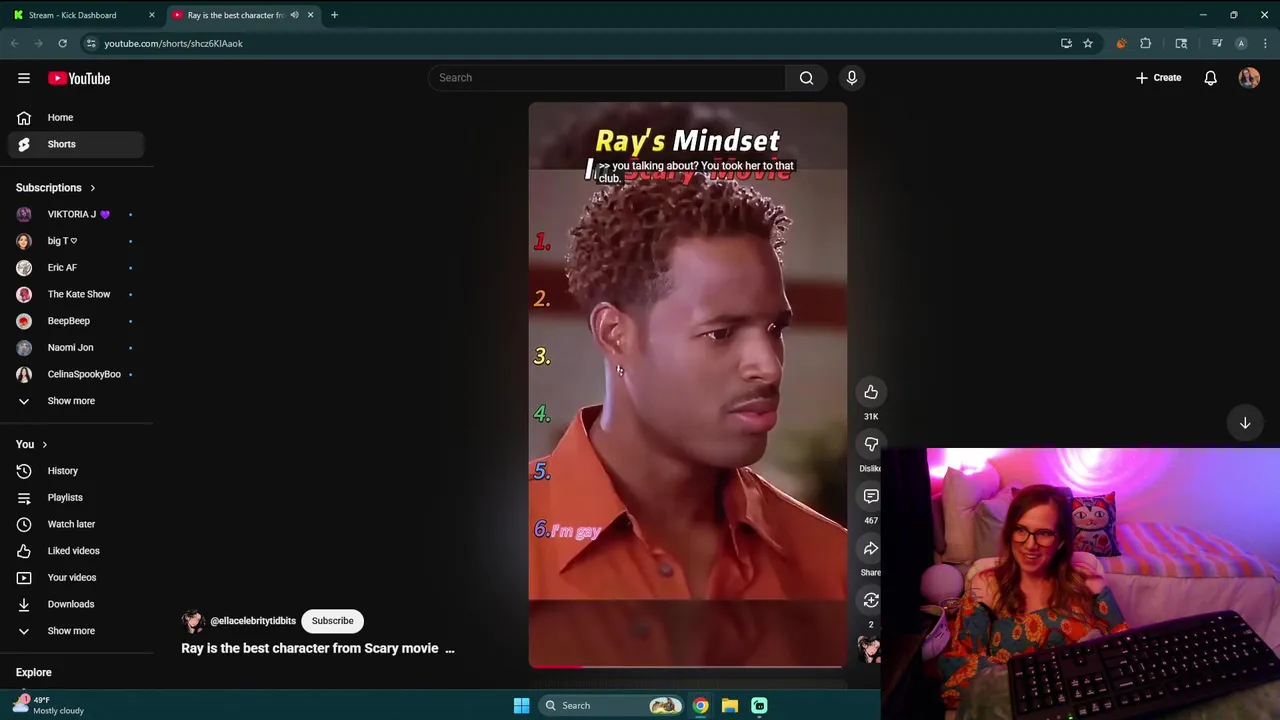Screen dimensions: 1280x720
Task: Open History in the sidebar
Action: [x=76, y=471]
